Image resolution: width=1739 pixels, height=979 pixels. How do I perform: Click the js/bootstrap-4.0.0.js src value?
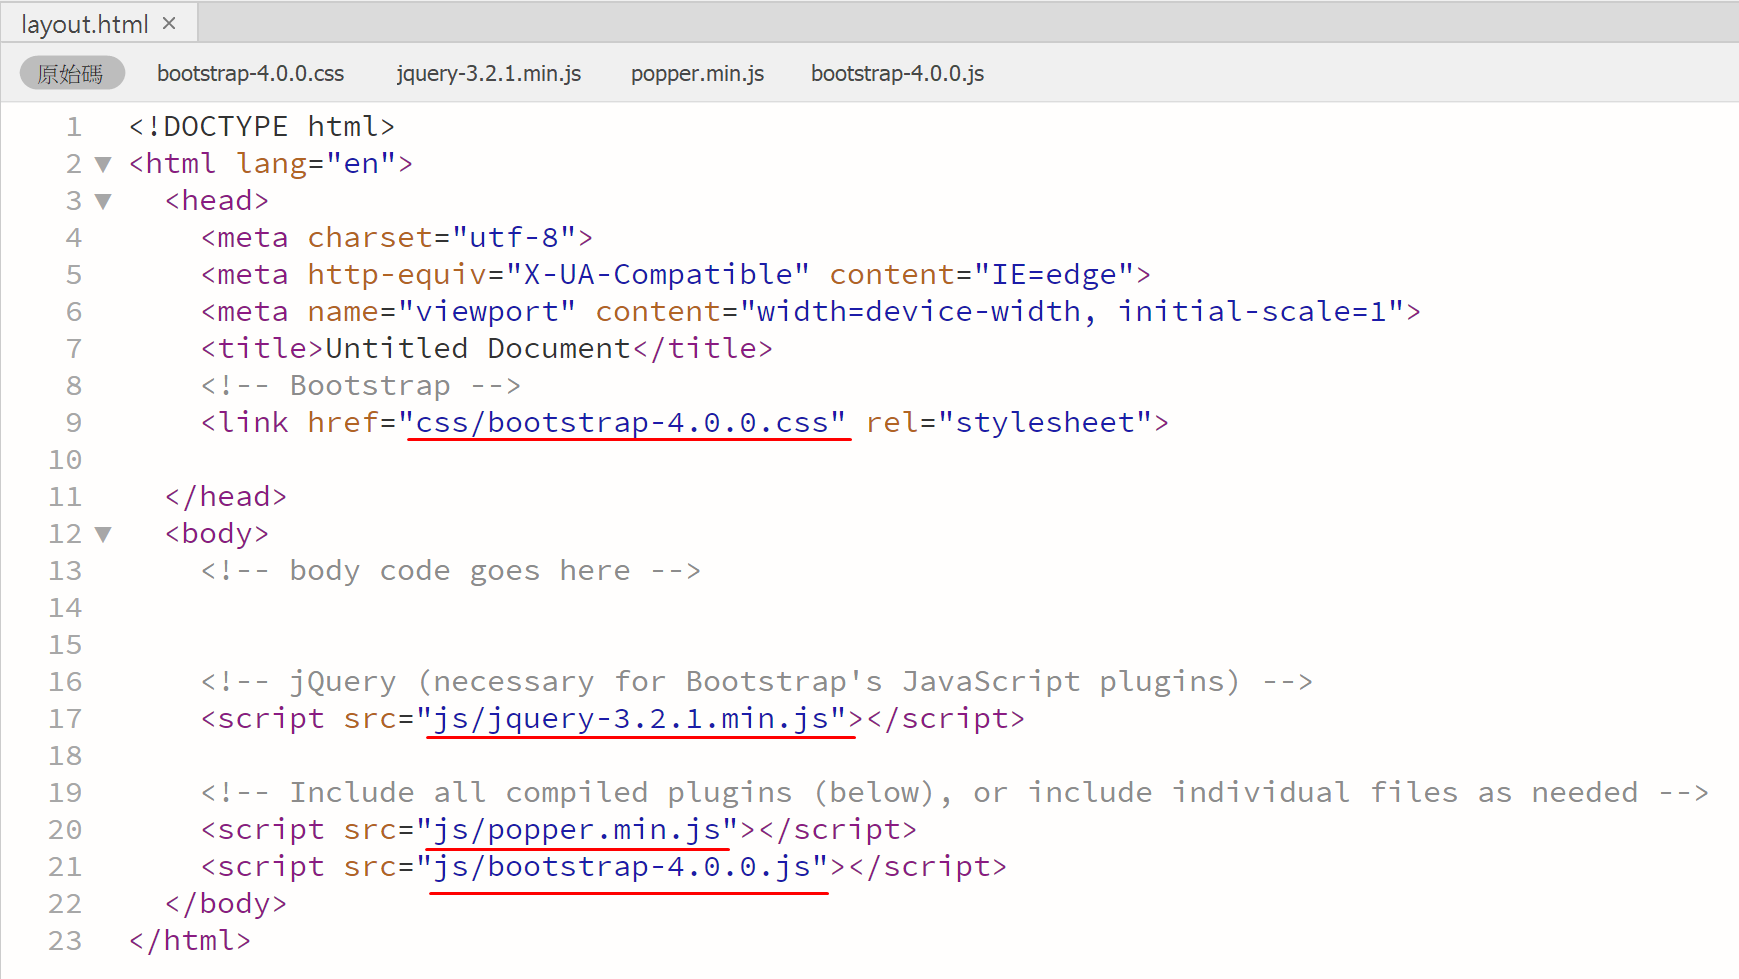pyautogui.click(x=622, y=867)
